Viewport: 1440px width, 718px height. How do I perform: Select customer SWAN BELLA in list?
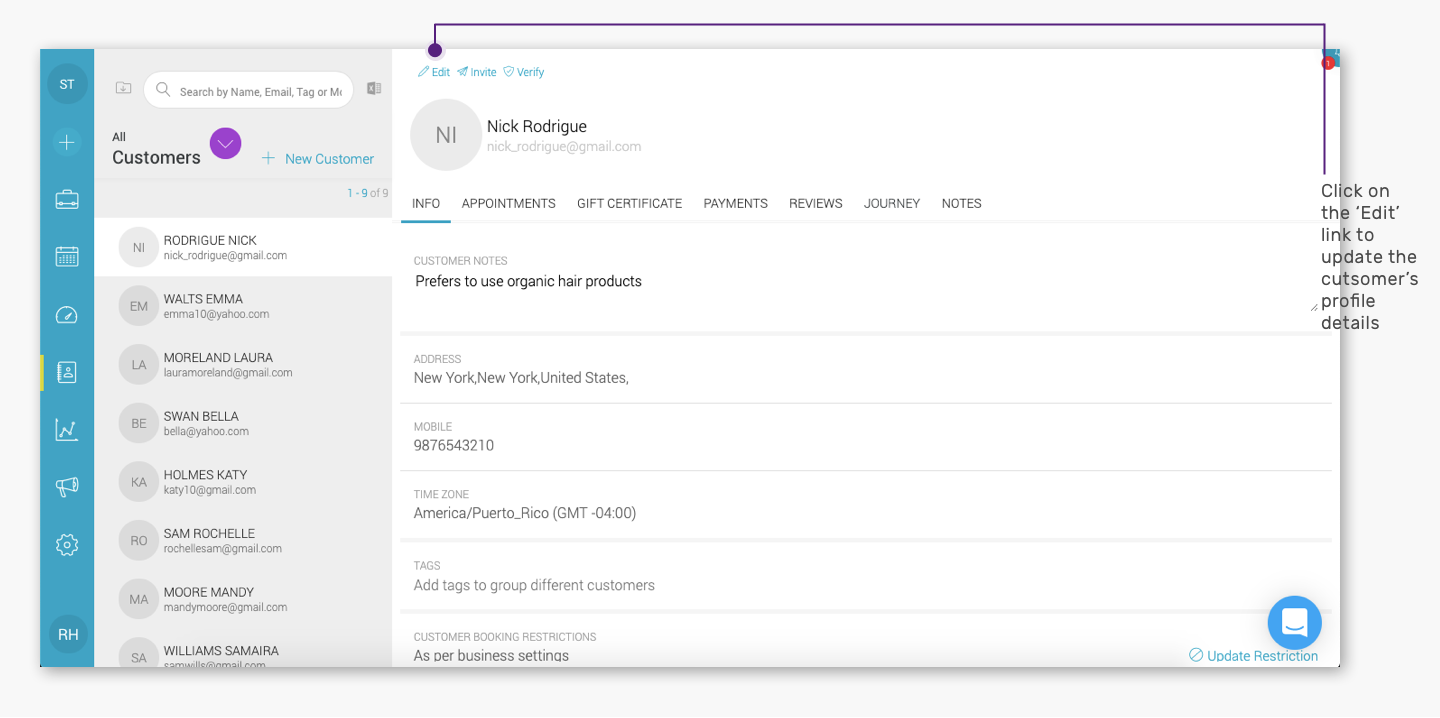(243, 423)
